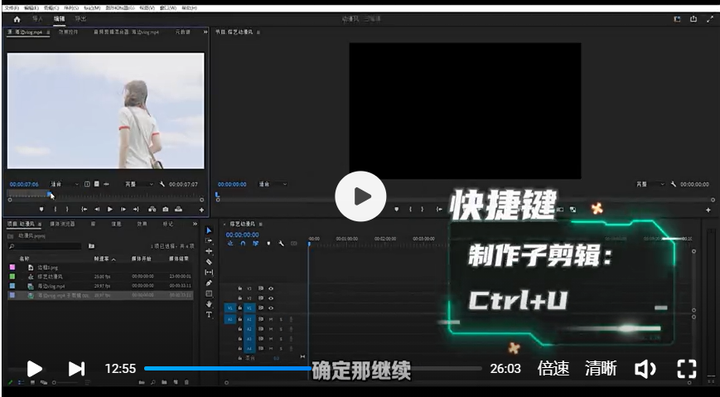Image resolution: width=720 pixels, height=397 pixels.
Task: Mute the A1 audio track
Action: (x=271, y=319)
